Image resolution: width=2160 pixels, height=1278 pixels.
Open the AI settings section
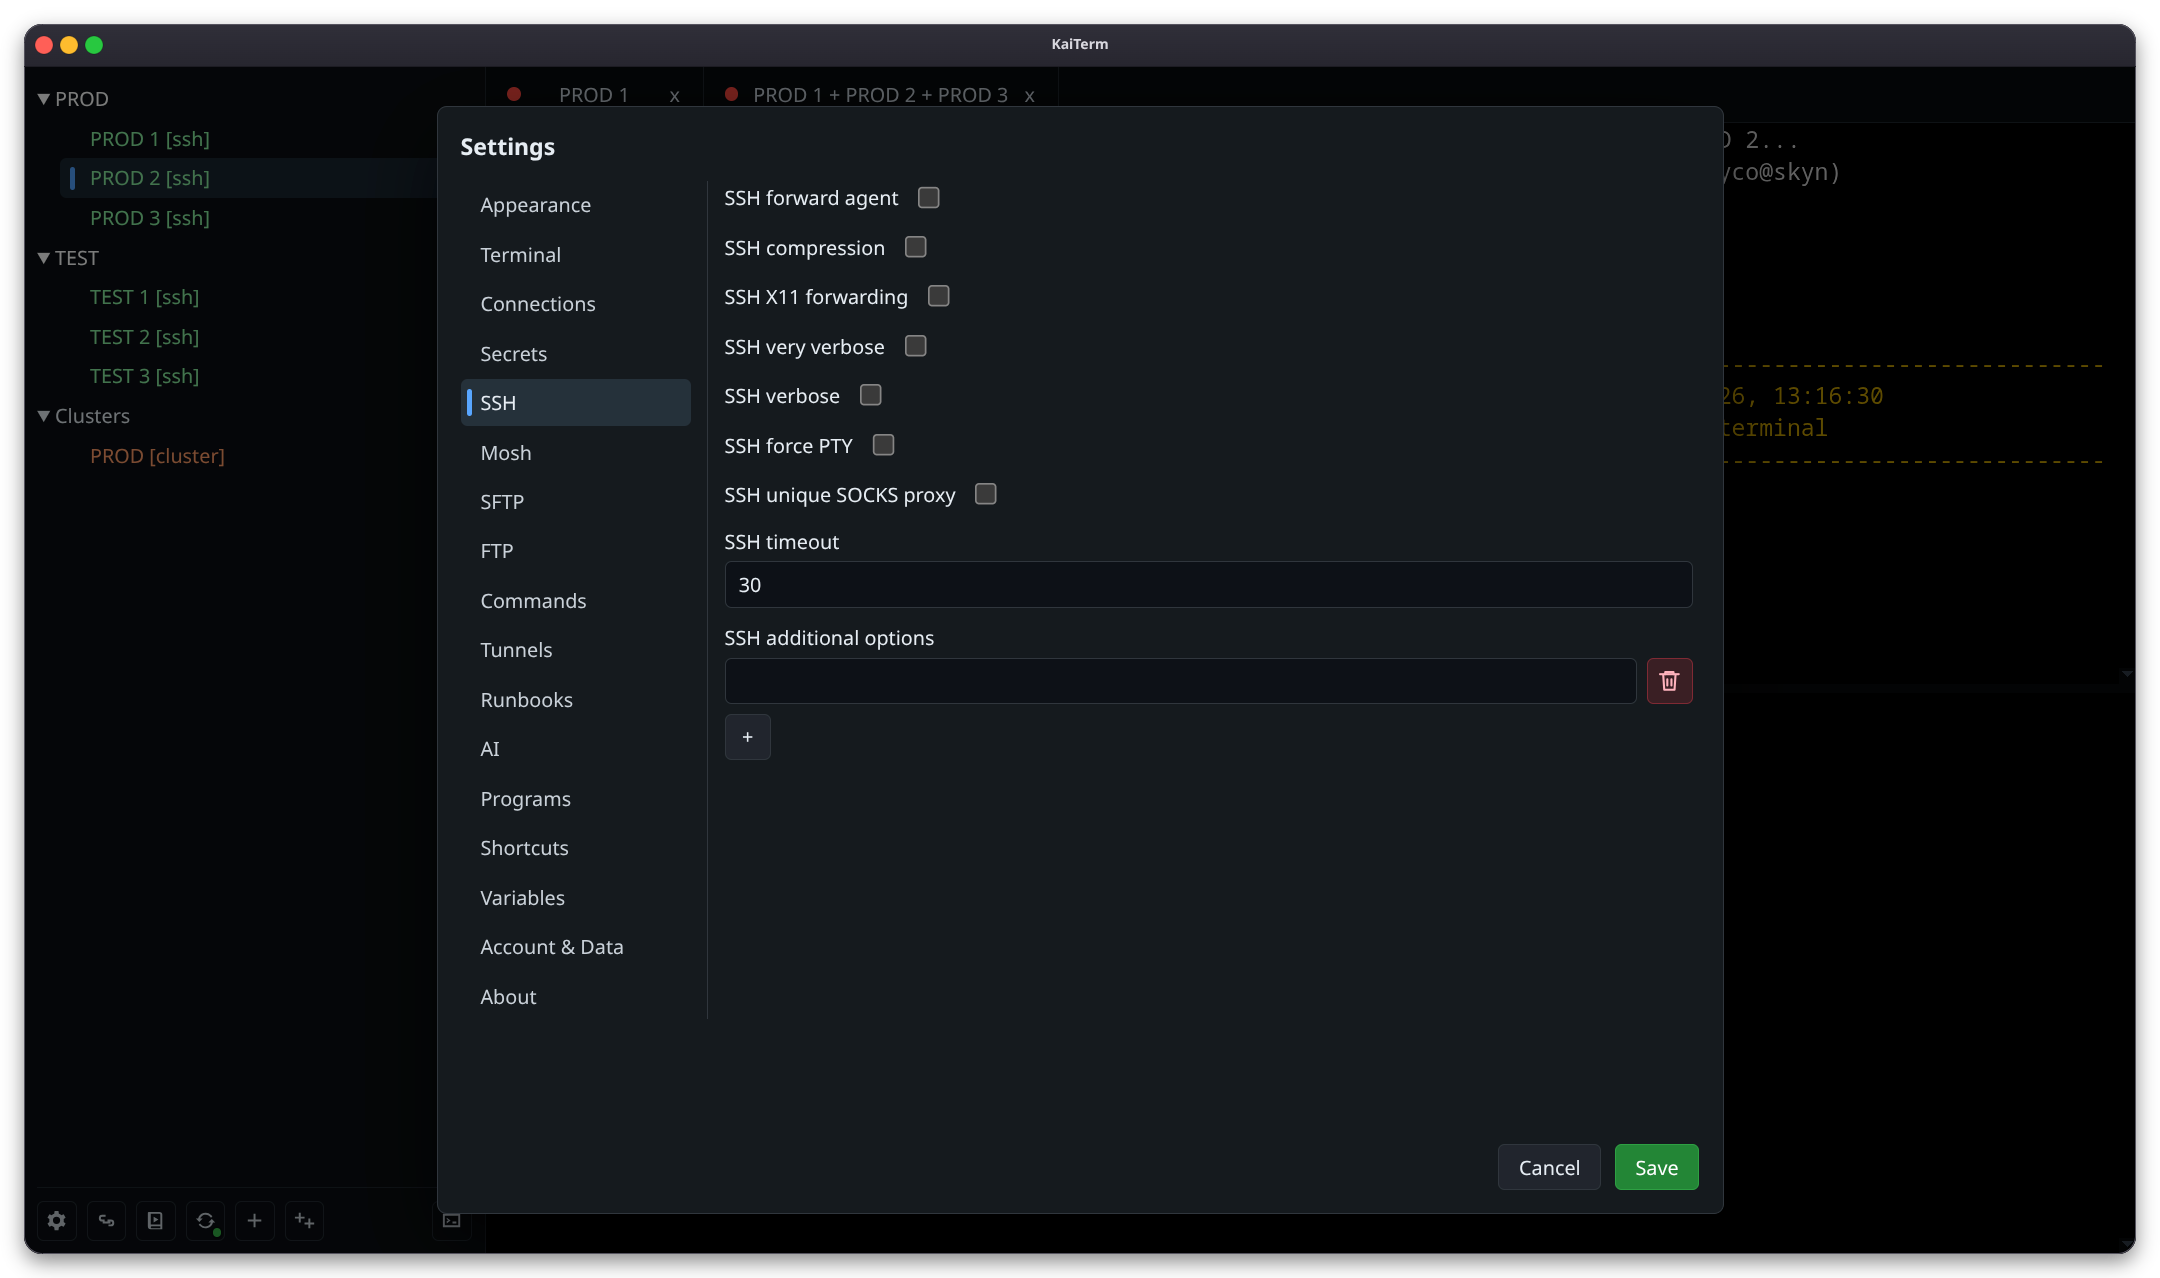tap(576, 749)
